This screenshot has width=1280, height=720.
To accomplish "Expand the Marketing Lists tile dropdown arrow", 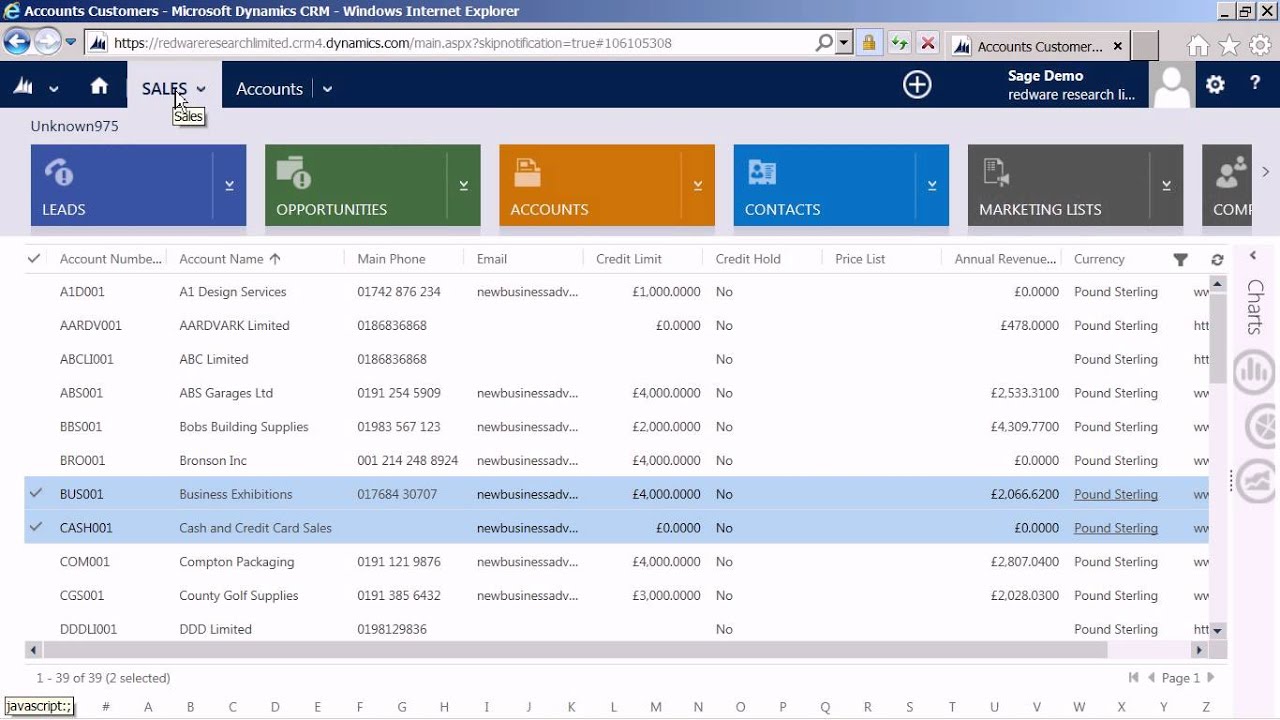I will tap(1166, 185).
